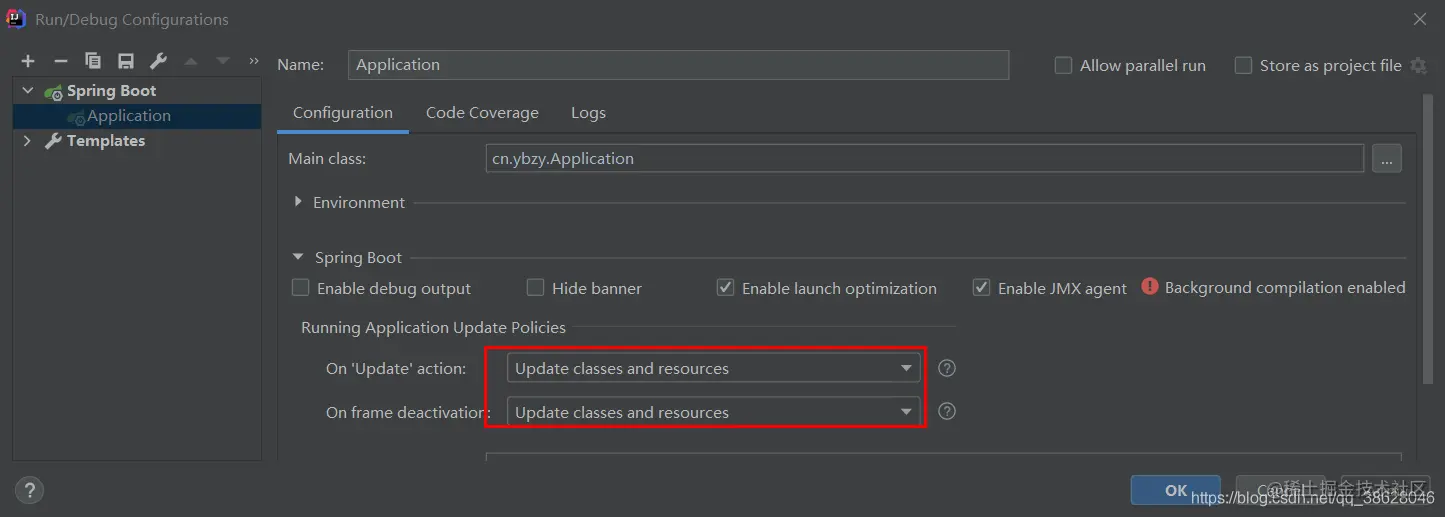This screenshot has height=517, width=1445.
Task: Show more toolbar actions chevron
Action: point(253,61)
